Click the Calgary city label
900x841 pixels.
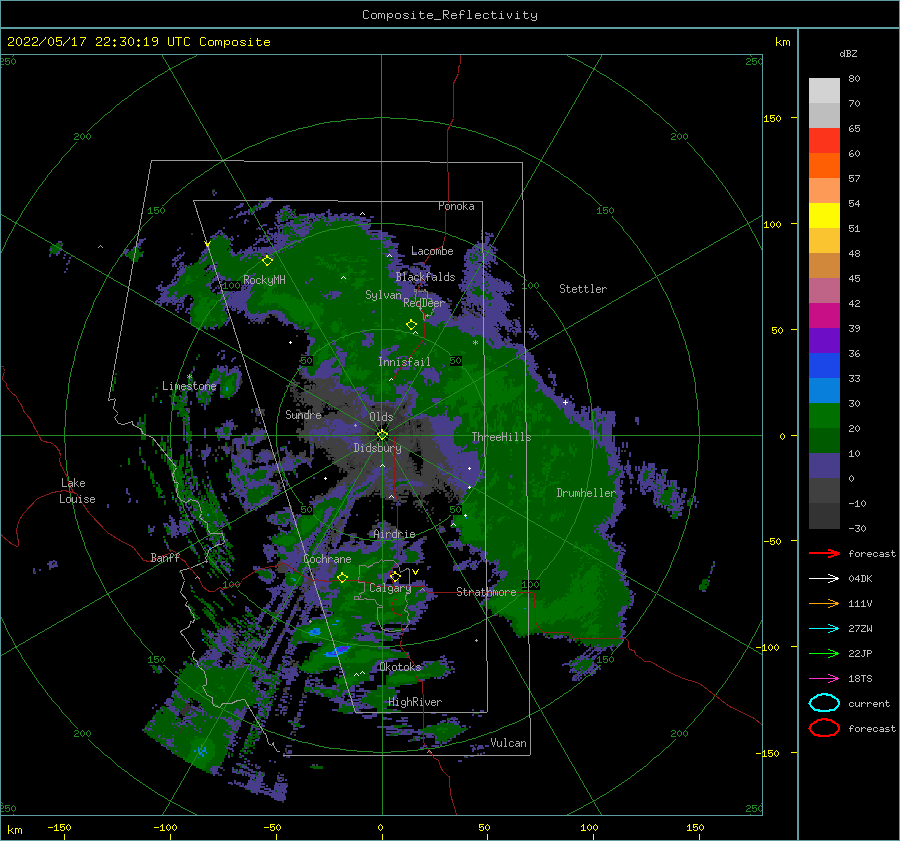tap(390, 588)
